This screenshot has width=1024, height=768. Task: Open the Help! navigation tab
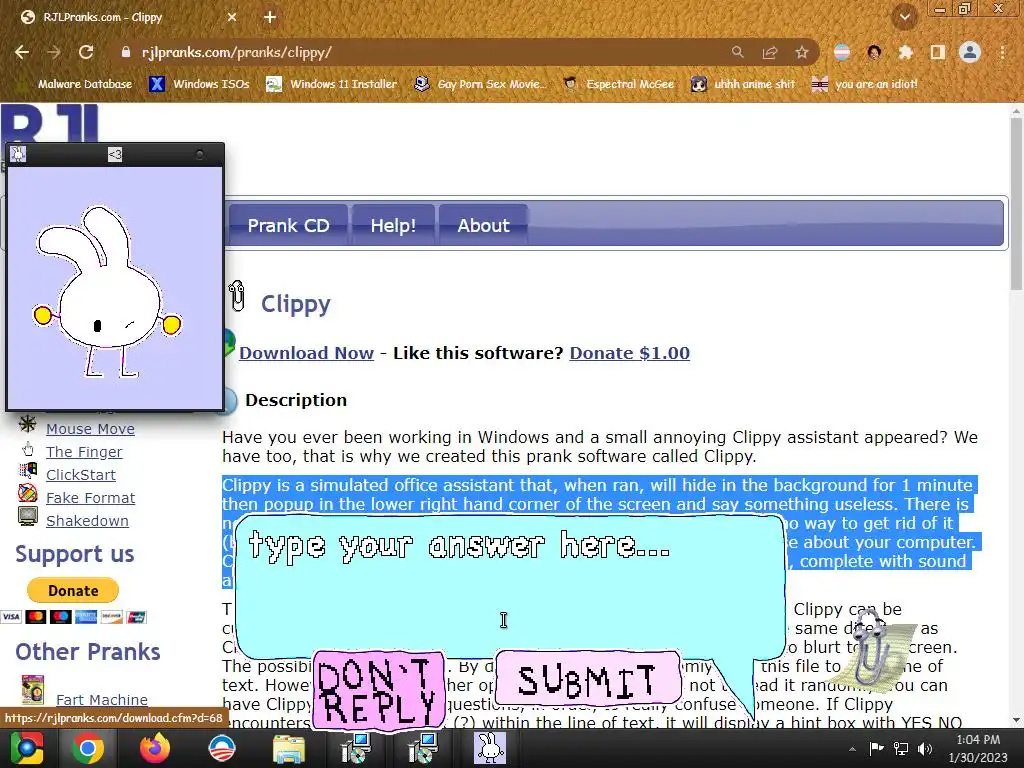click(x=393, y=225)
